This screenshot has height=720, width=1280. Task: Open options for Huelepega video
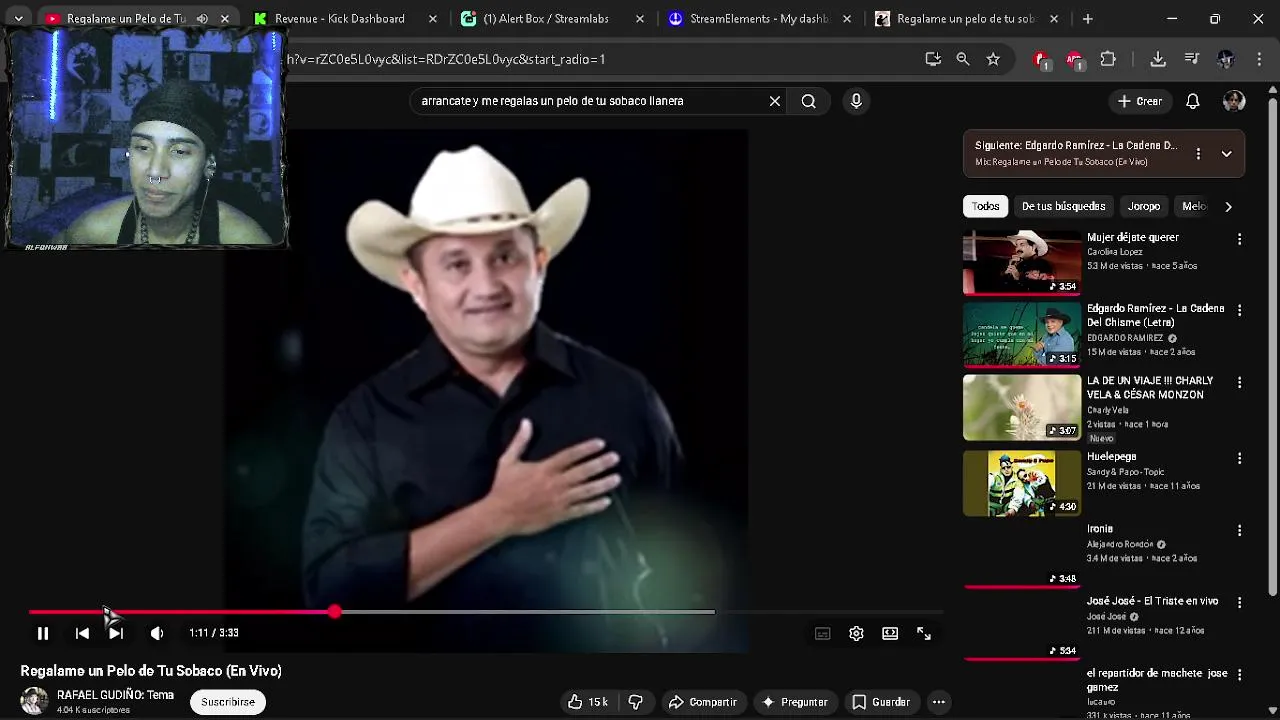click(x=1239, y=459)
